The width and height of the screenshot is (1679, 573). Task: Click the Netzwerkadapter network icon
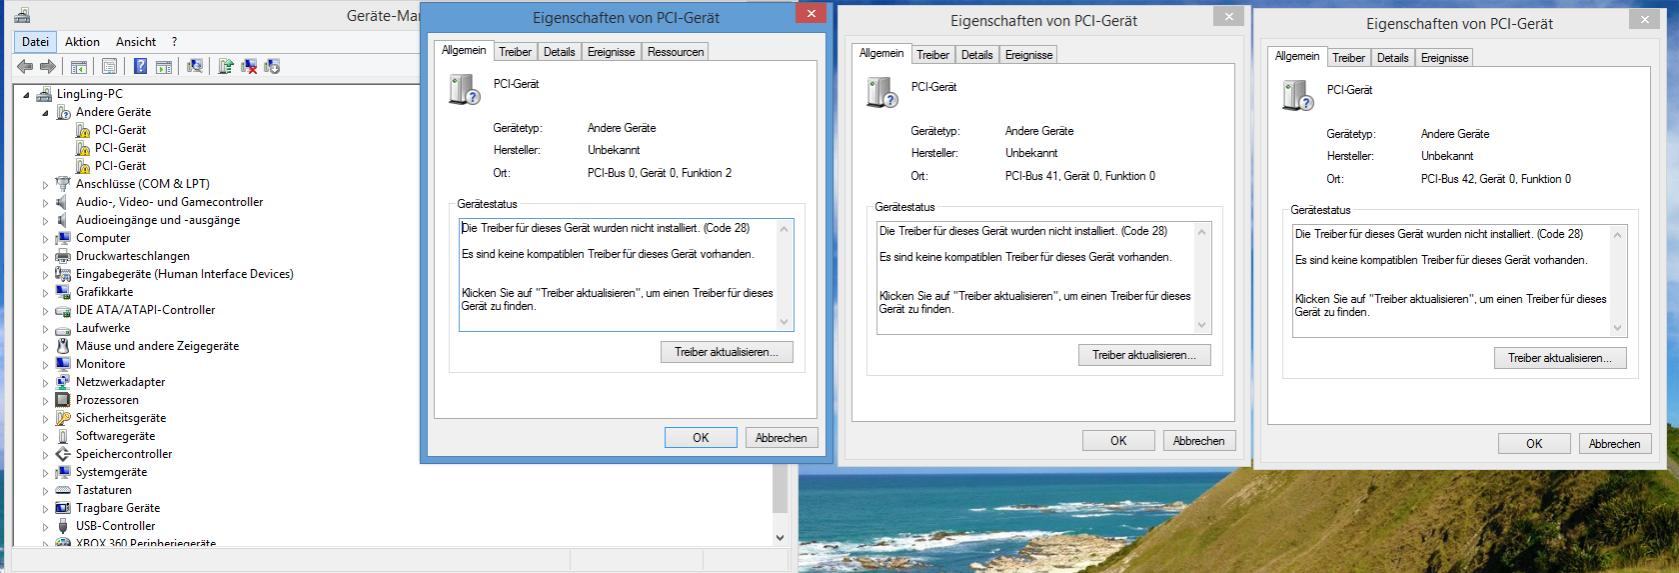coord(63,382)
